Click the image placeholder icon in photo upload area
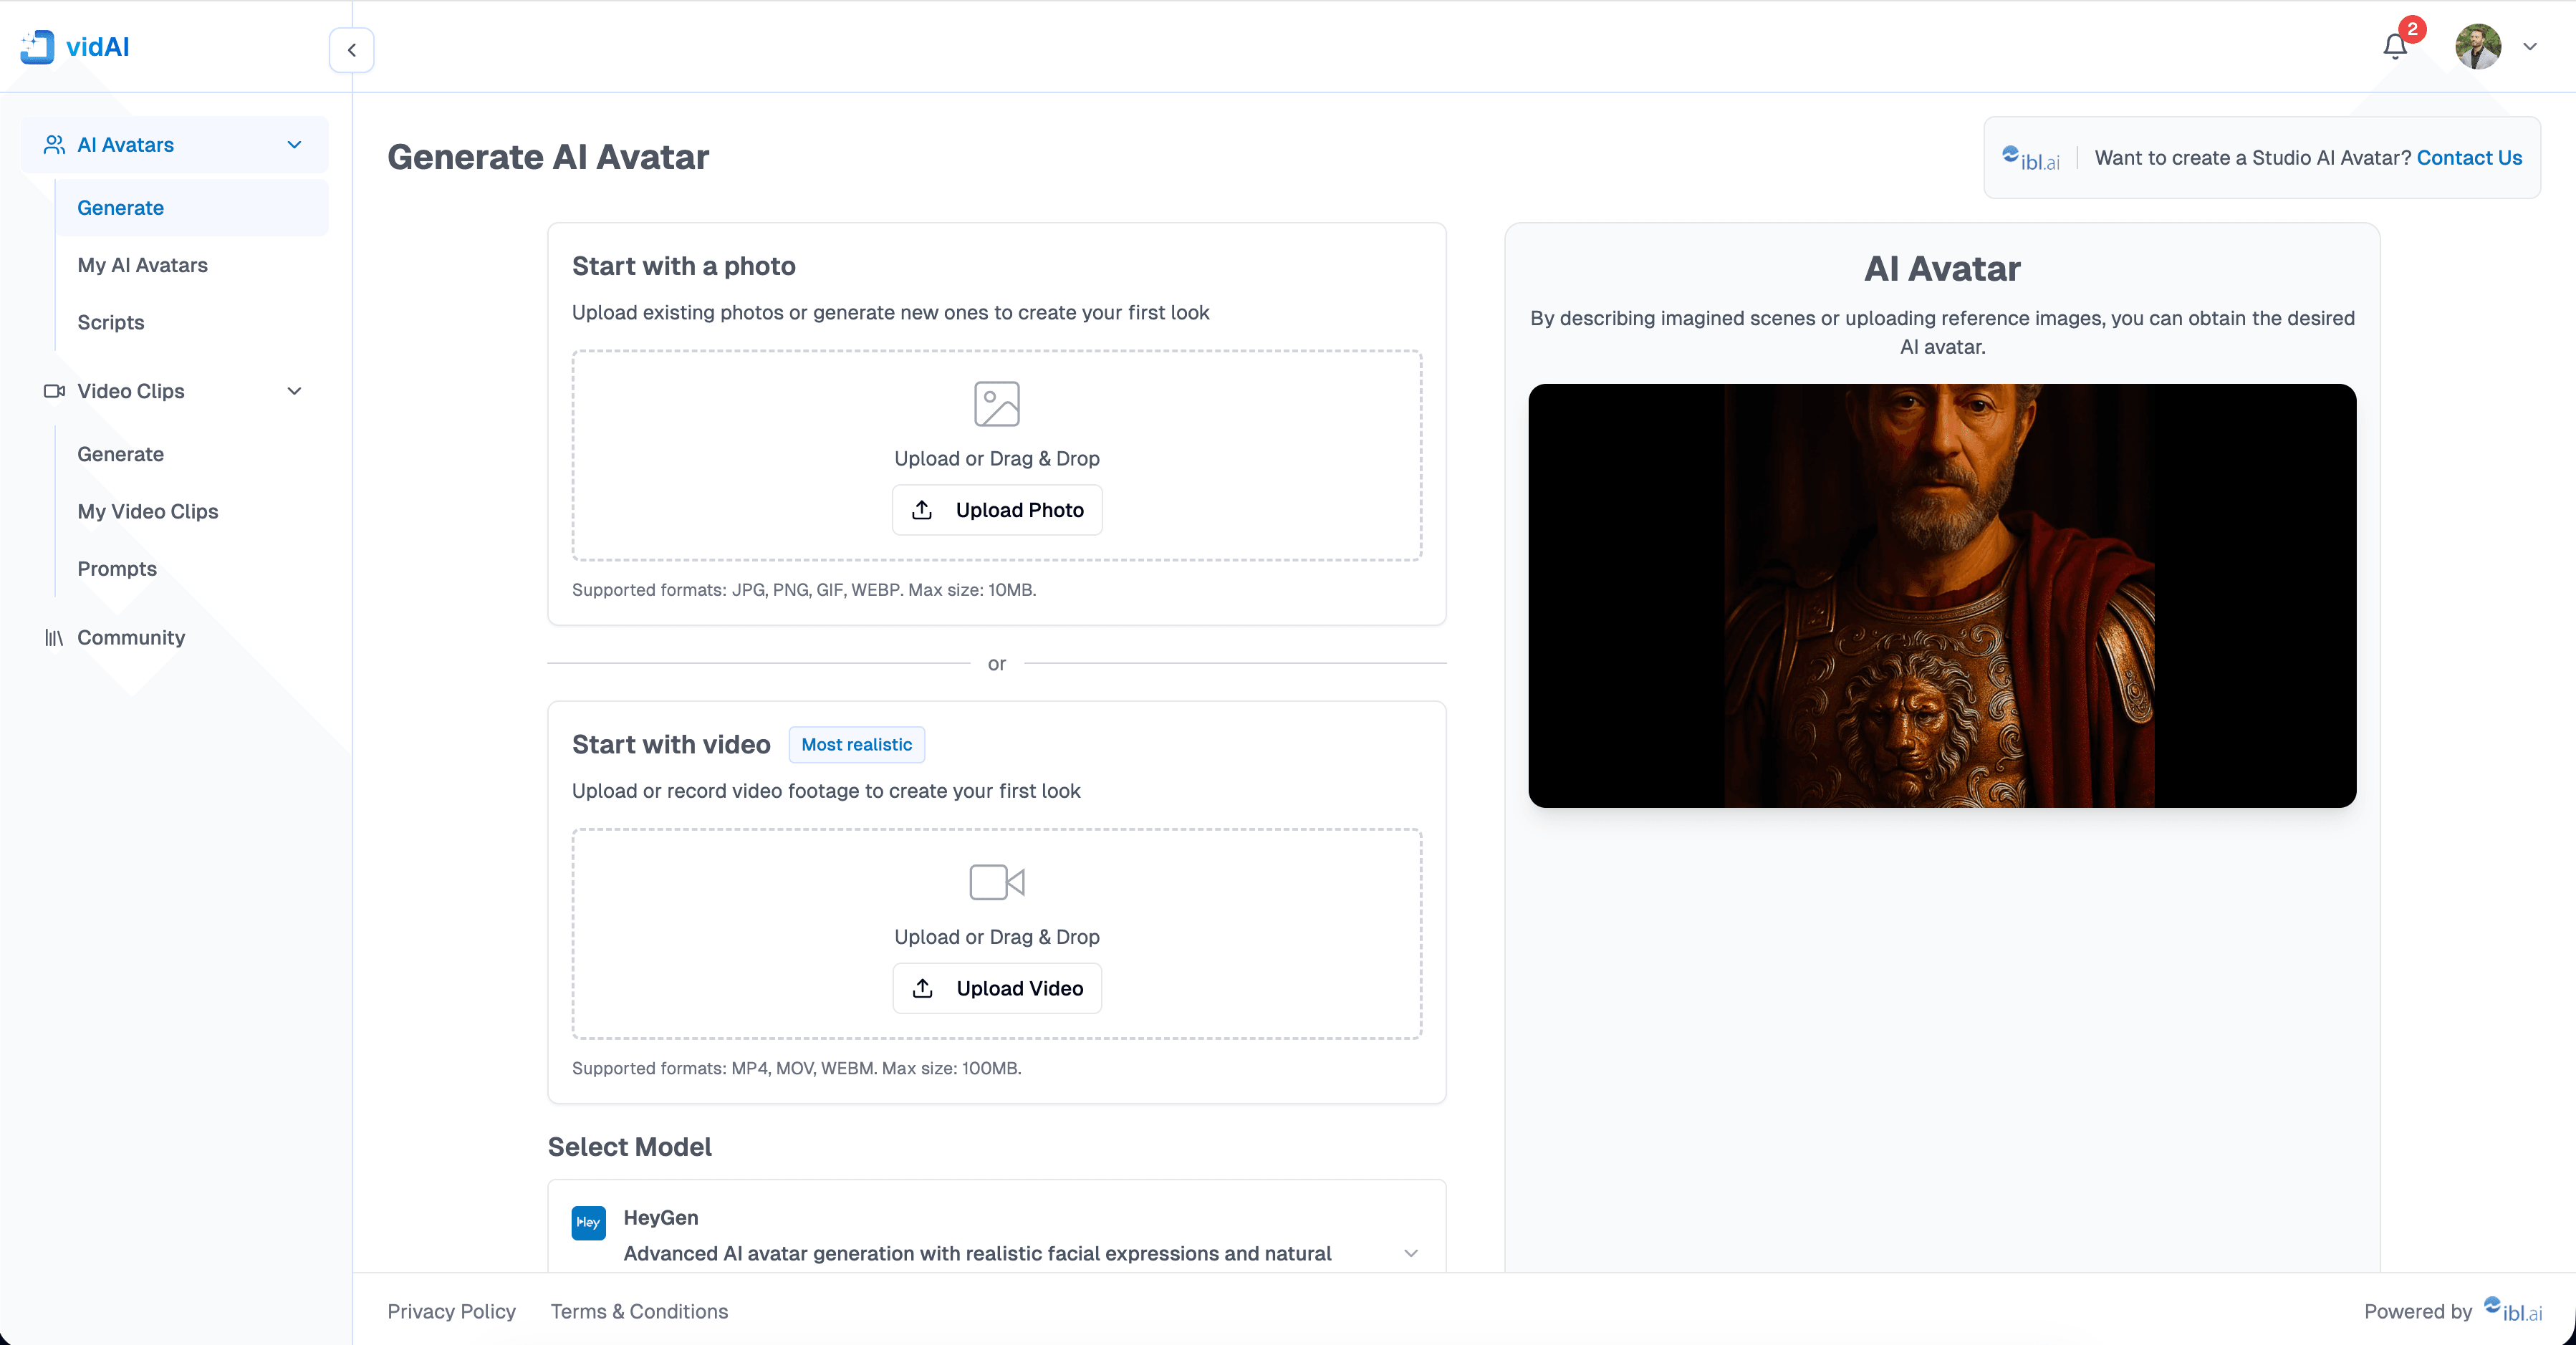Screen dimensions: 2576x1345 coord(996,403)
